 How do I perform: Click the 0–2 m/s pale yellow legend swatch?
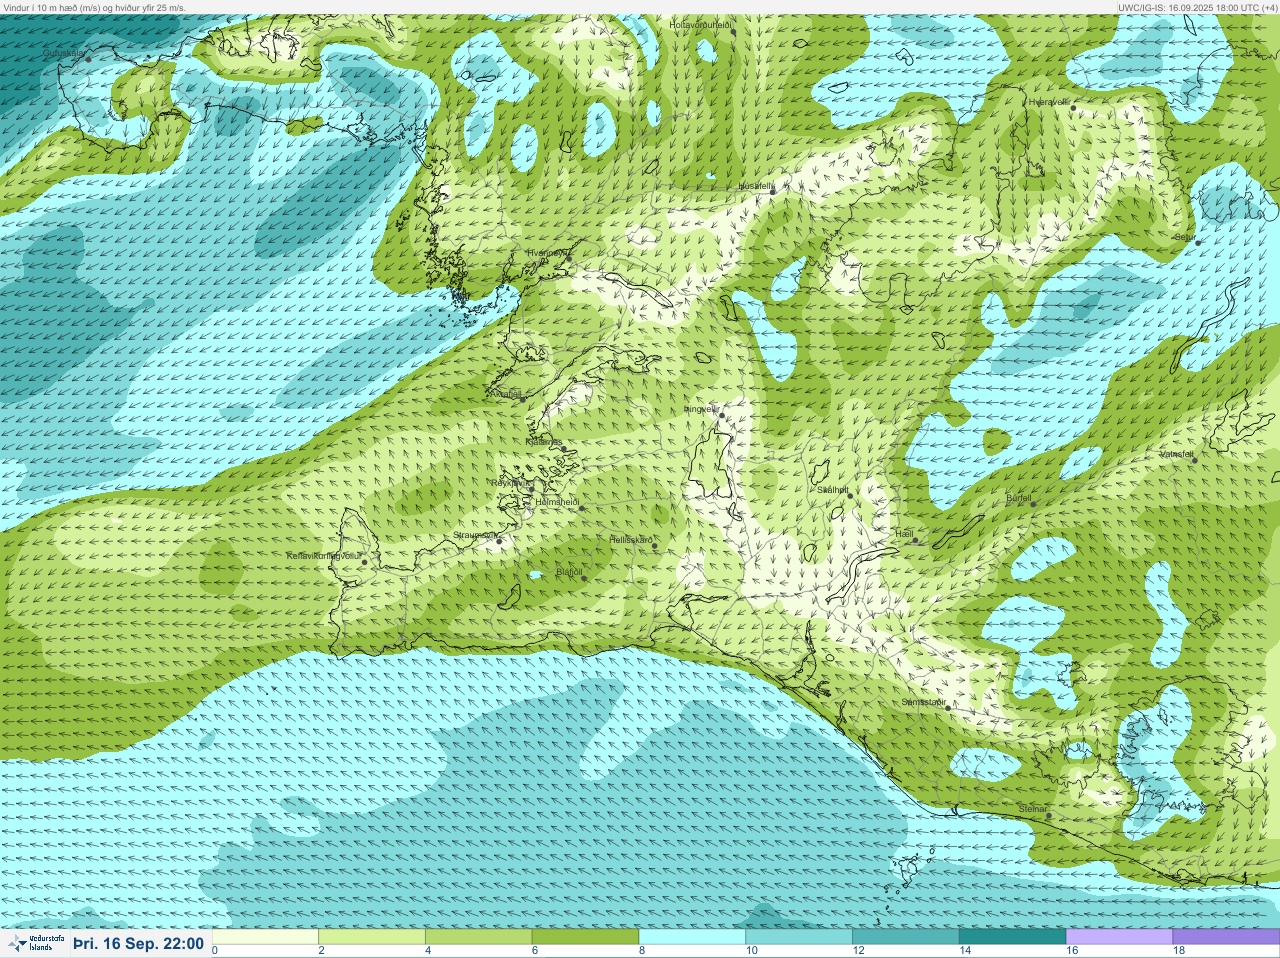[x=265, y=937]
